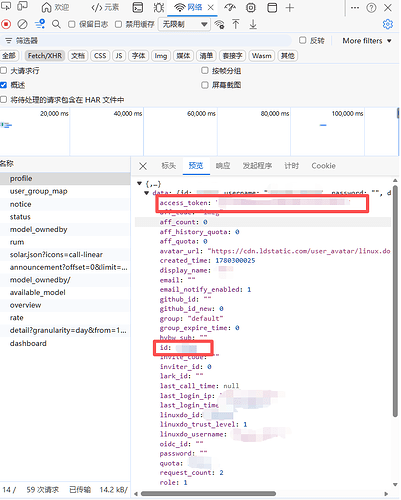Switch to the Cookie tab
401x500 pixels.
323,166
